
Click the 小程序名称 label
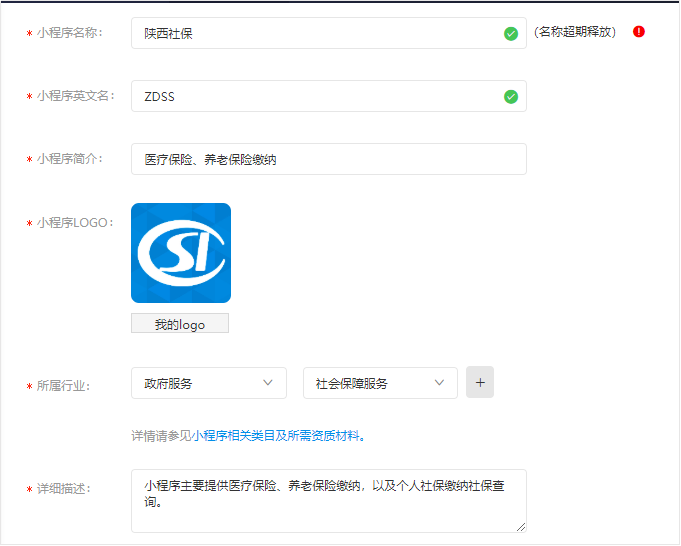tap(69, 33)
